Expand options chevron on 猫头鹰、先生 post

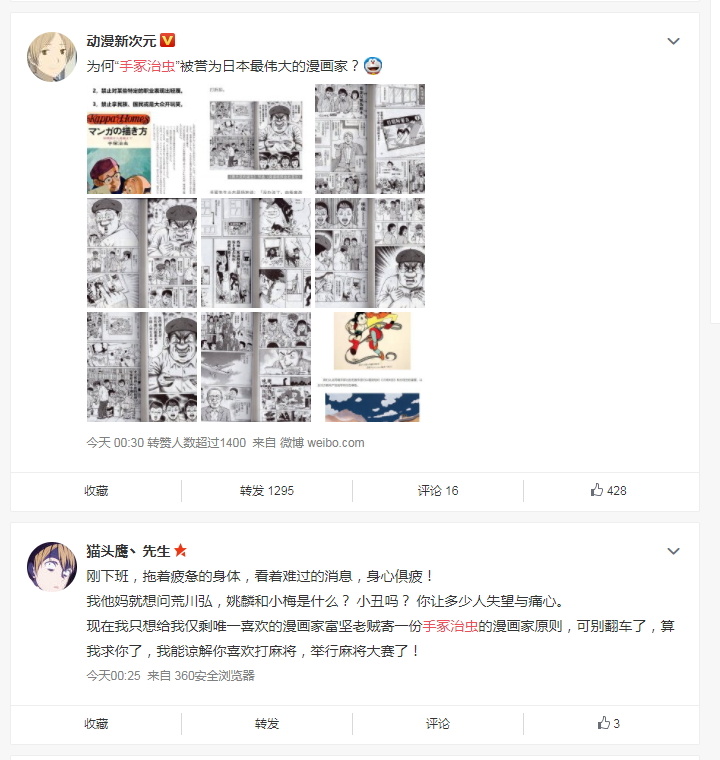[673, 551]
